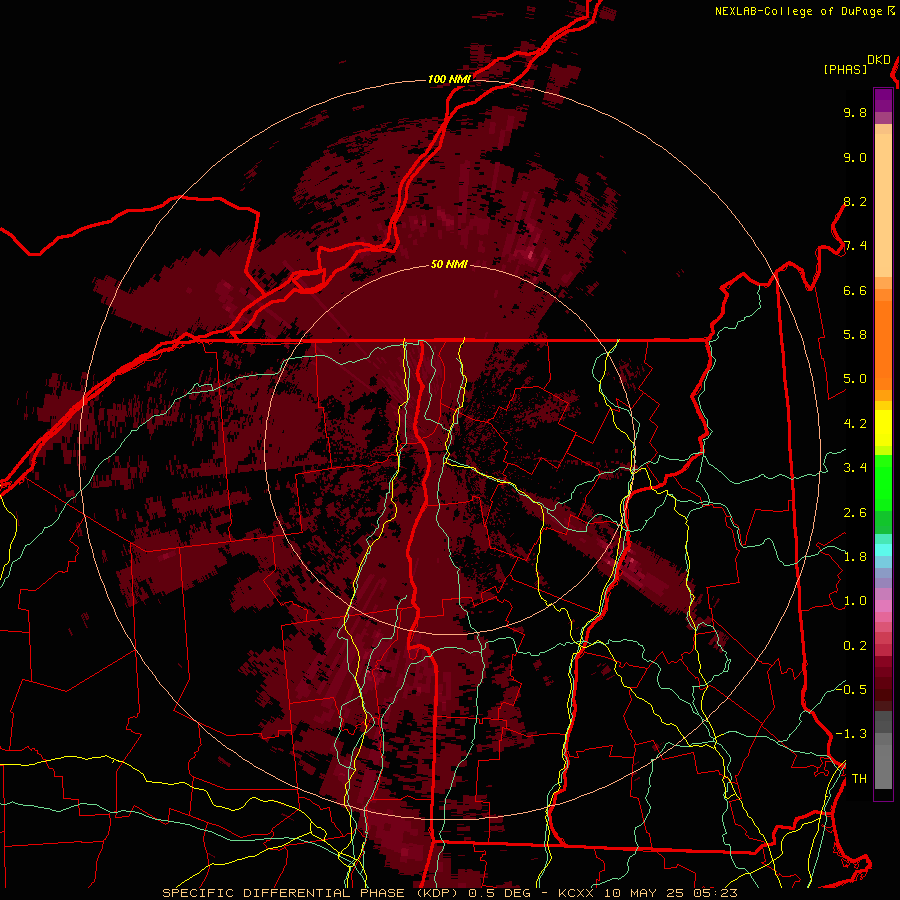
Task: Click the 2.6 legend value
Action: [855, 513]
